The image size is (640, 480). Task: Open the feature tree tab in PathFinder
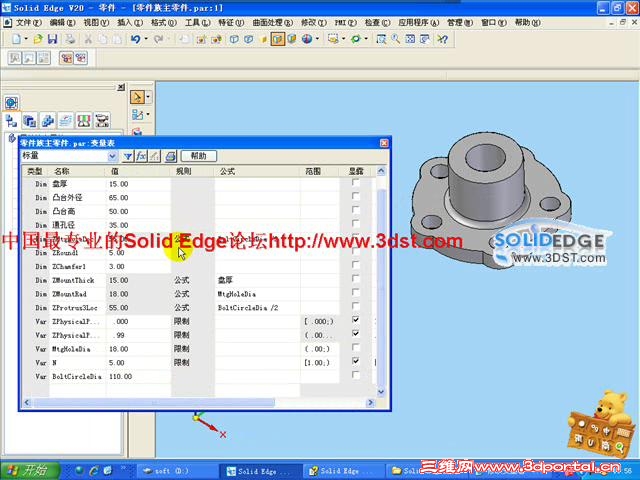11,120
